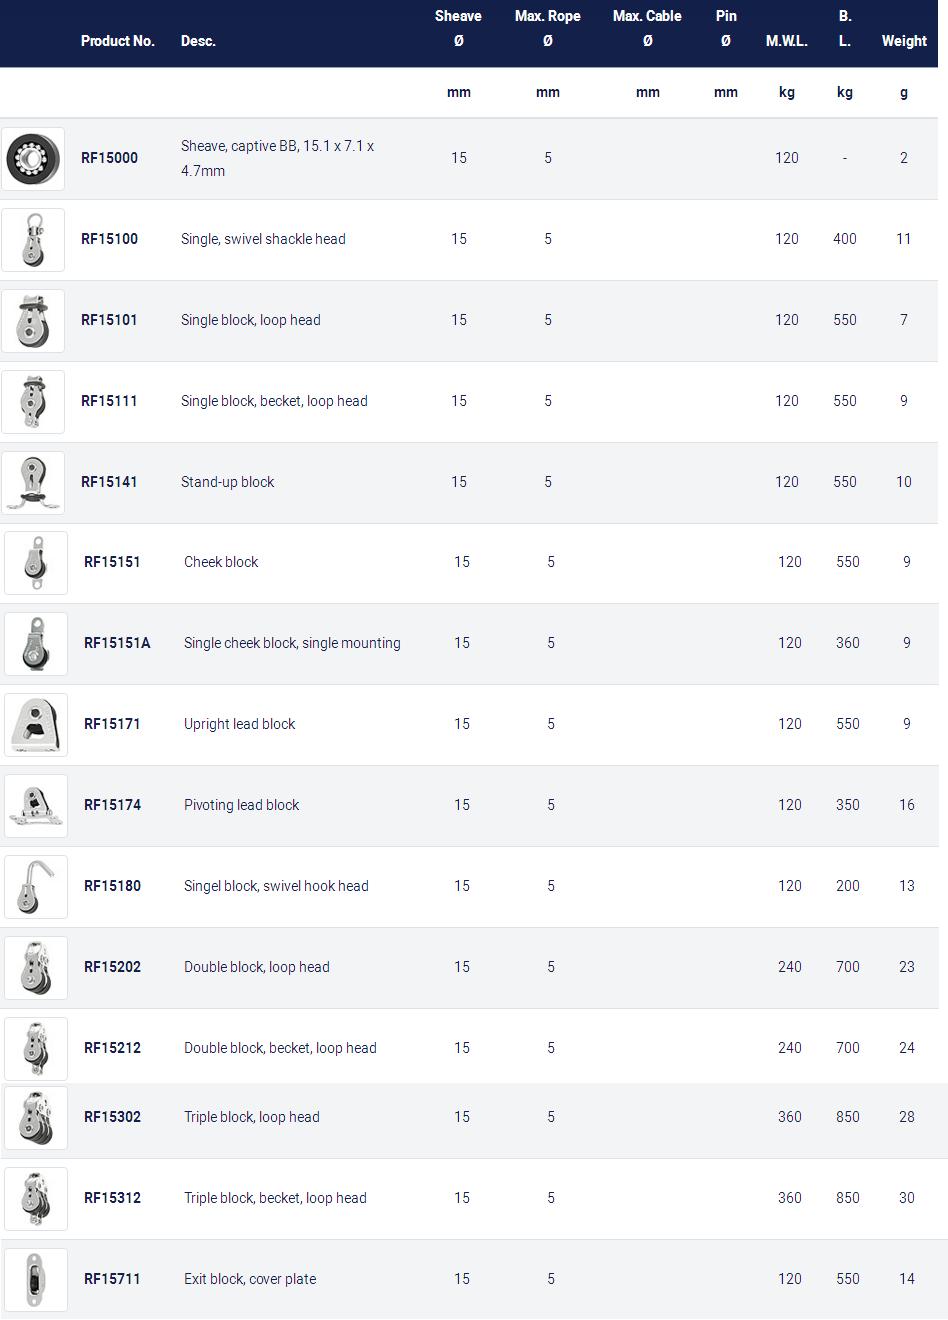Click the Weight column header
Viewport: 948px width, 1320px height.
click(904, 41)
